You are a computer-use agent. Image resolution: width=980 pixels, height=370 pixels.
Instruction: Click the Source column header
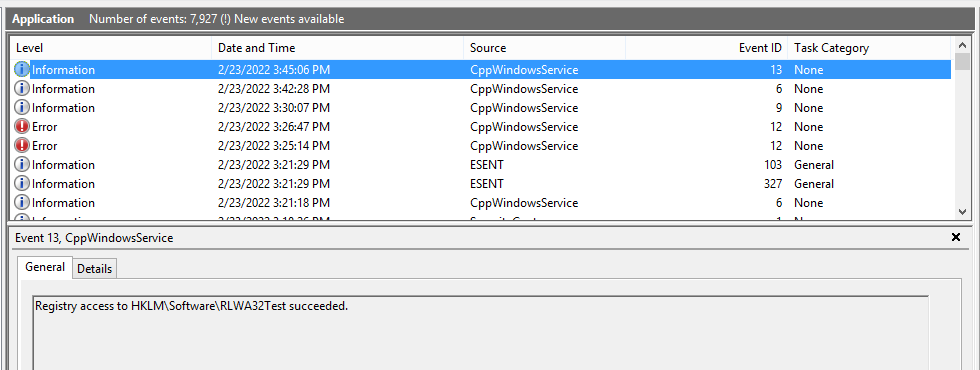(544, 48)
